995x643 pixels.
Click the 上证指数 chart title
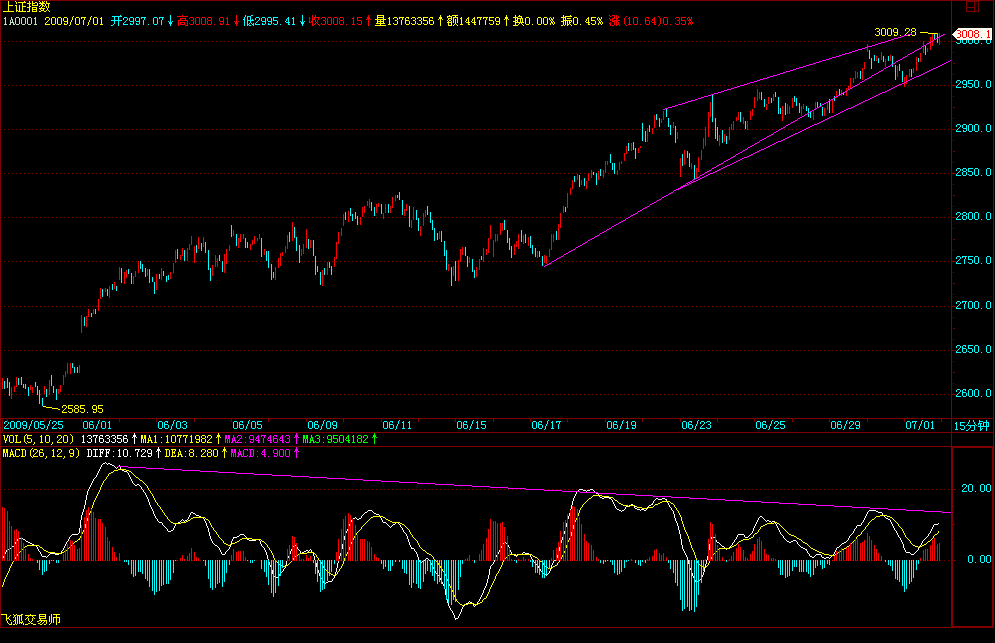tap(27, 7)
